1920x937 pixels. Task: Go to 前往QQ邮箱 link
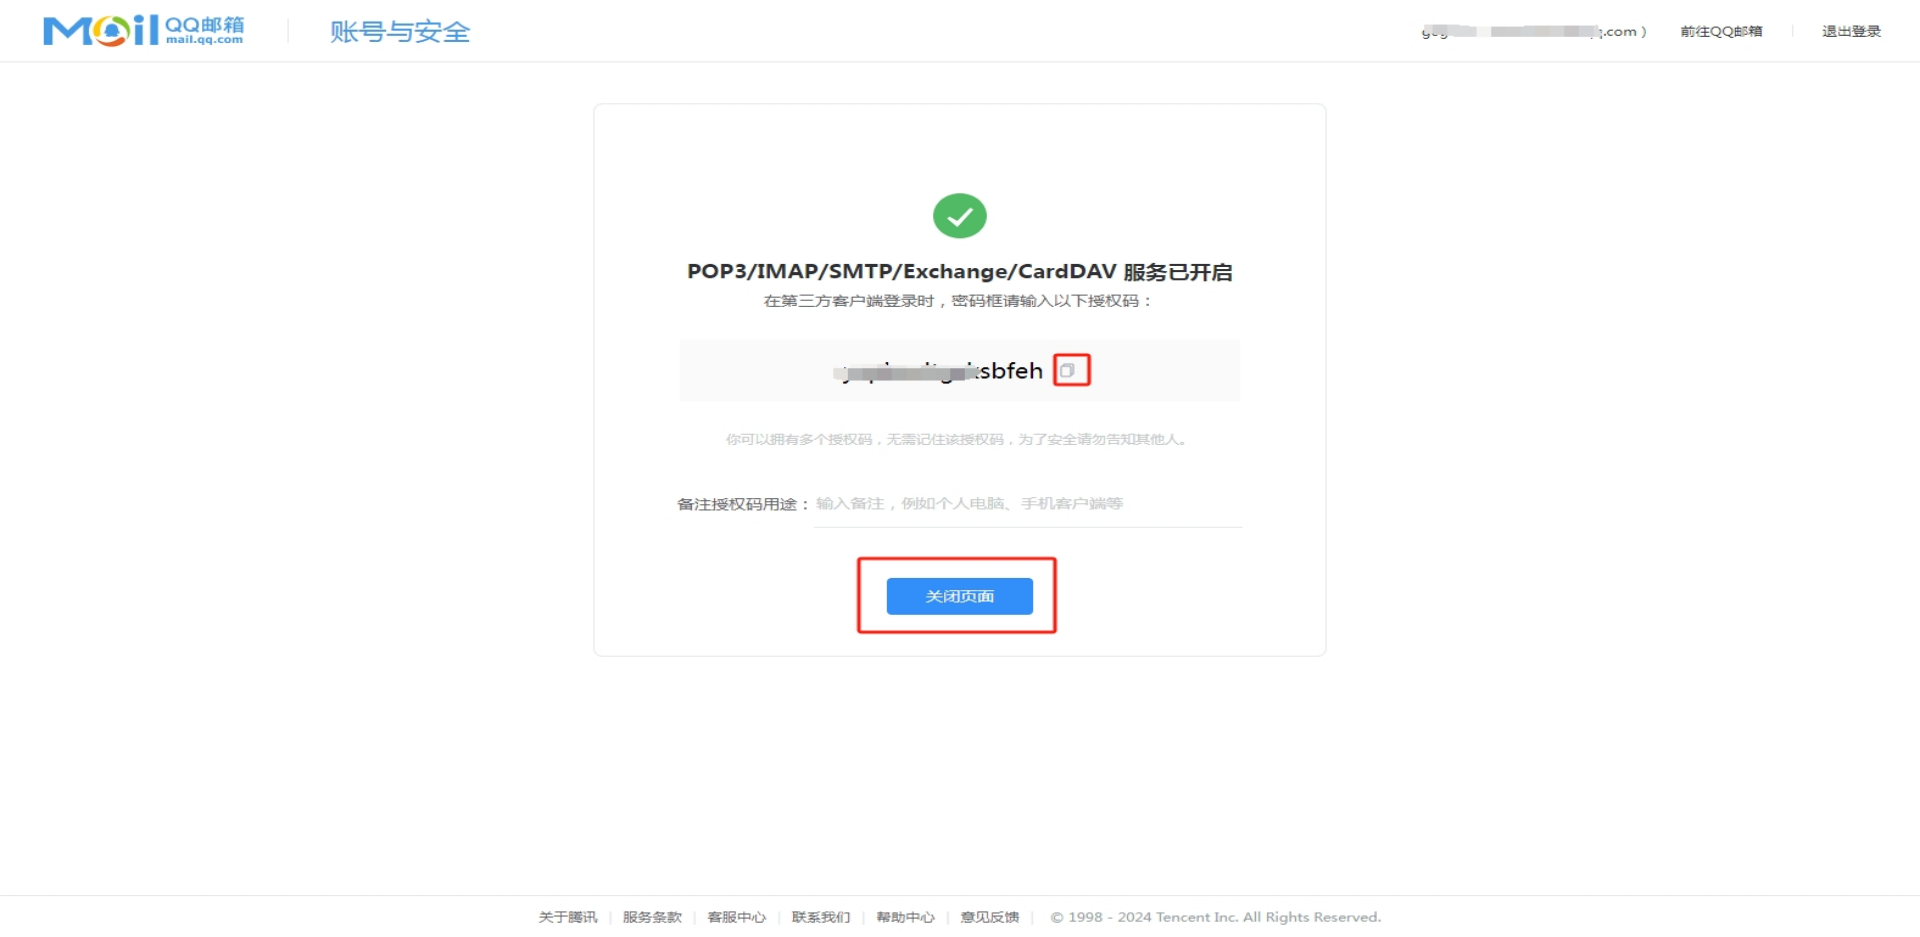tap(1721, 31)
